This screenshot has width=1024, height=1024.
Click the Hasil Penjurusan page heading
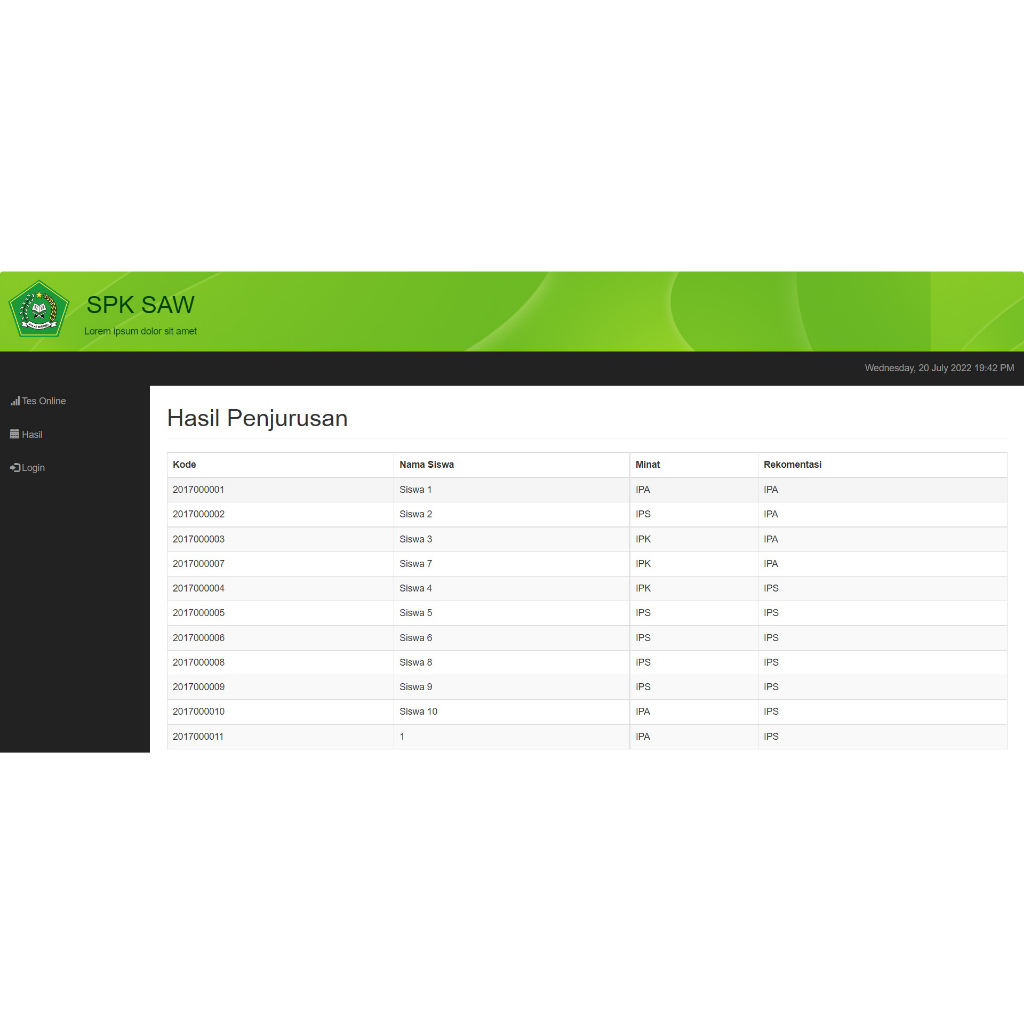[257, 418]
